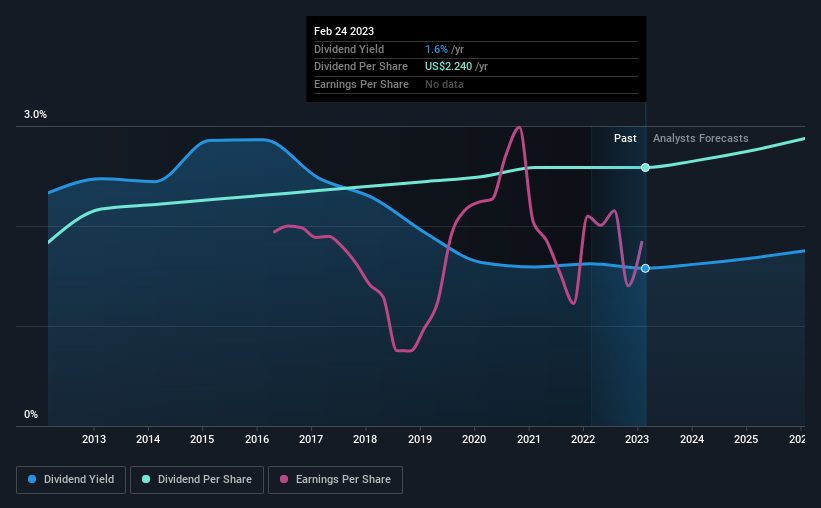Click the 2016 year label on the axis
The image size is (821, 508).
(x=257, y=439)
